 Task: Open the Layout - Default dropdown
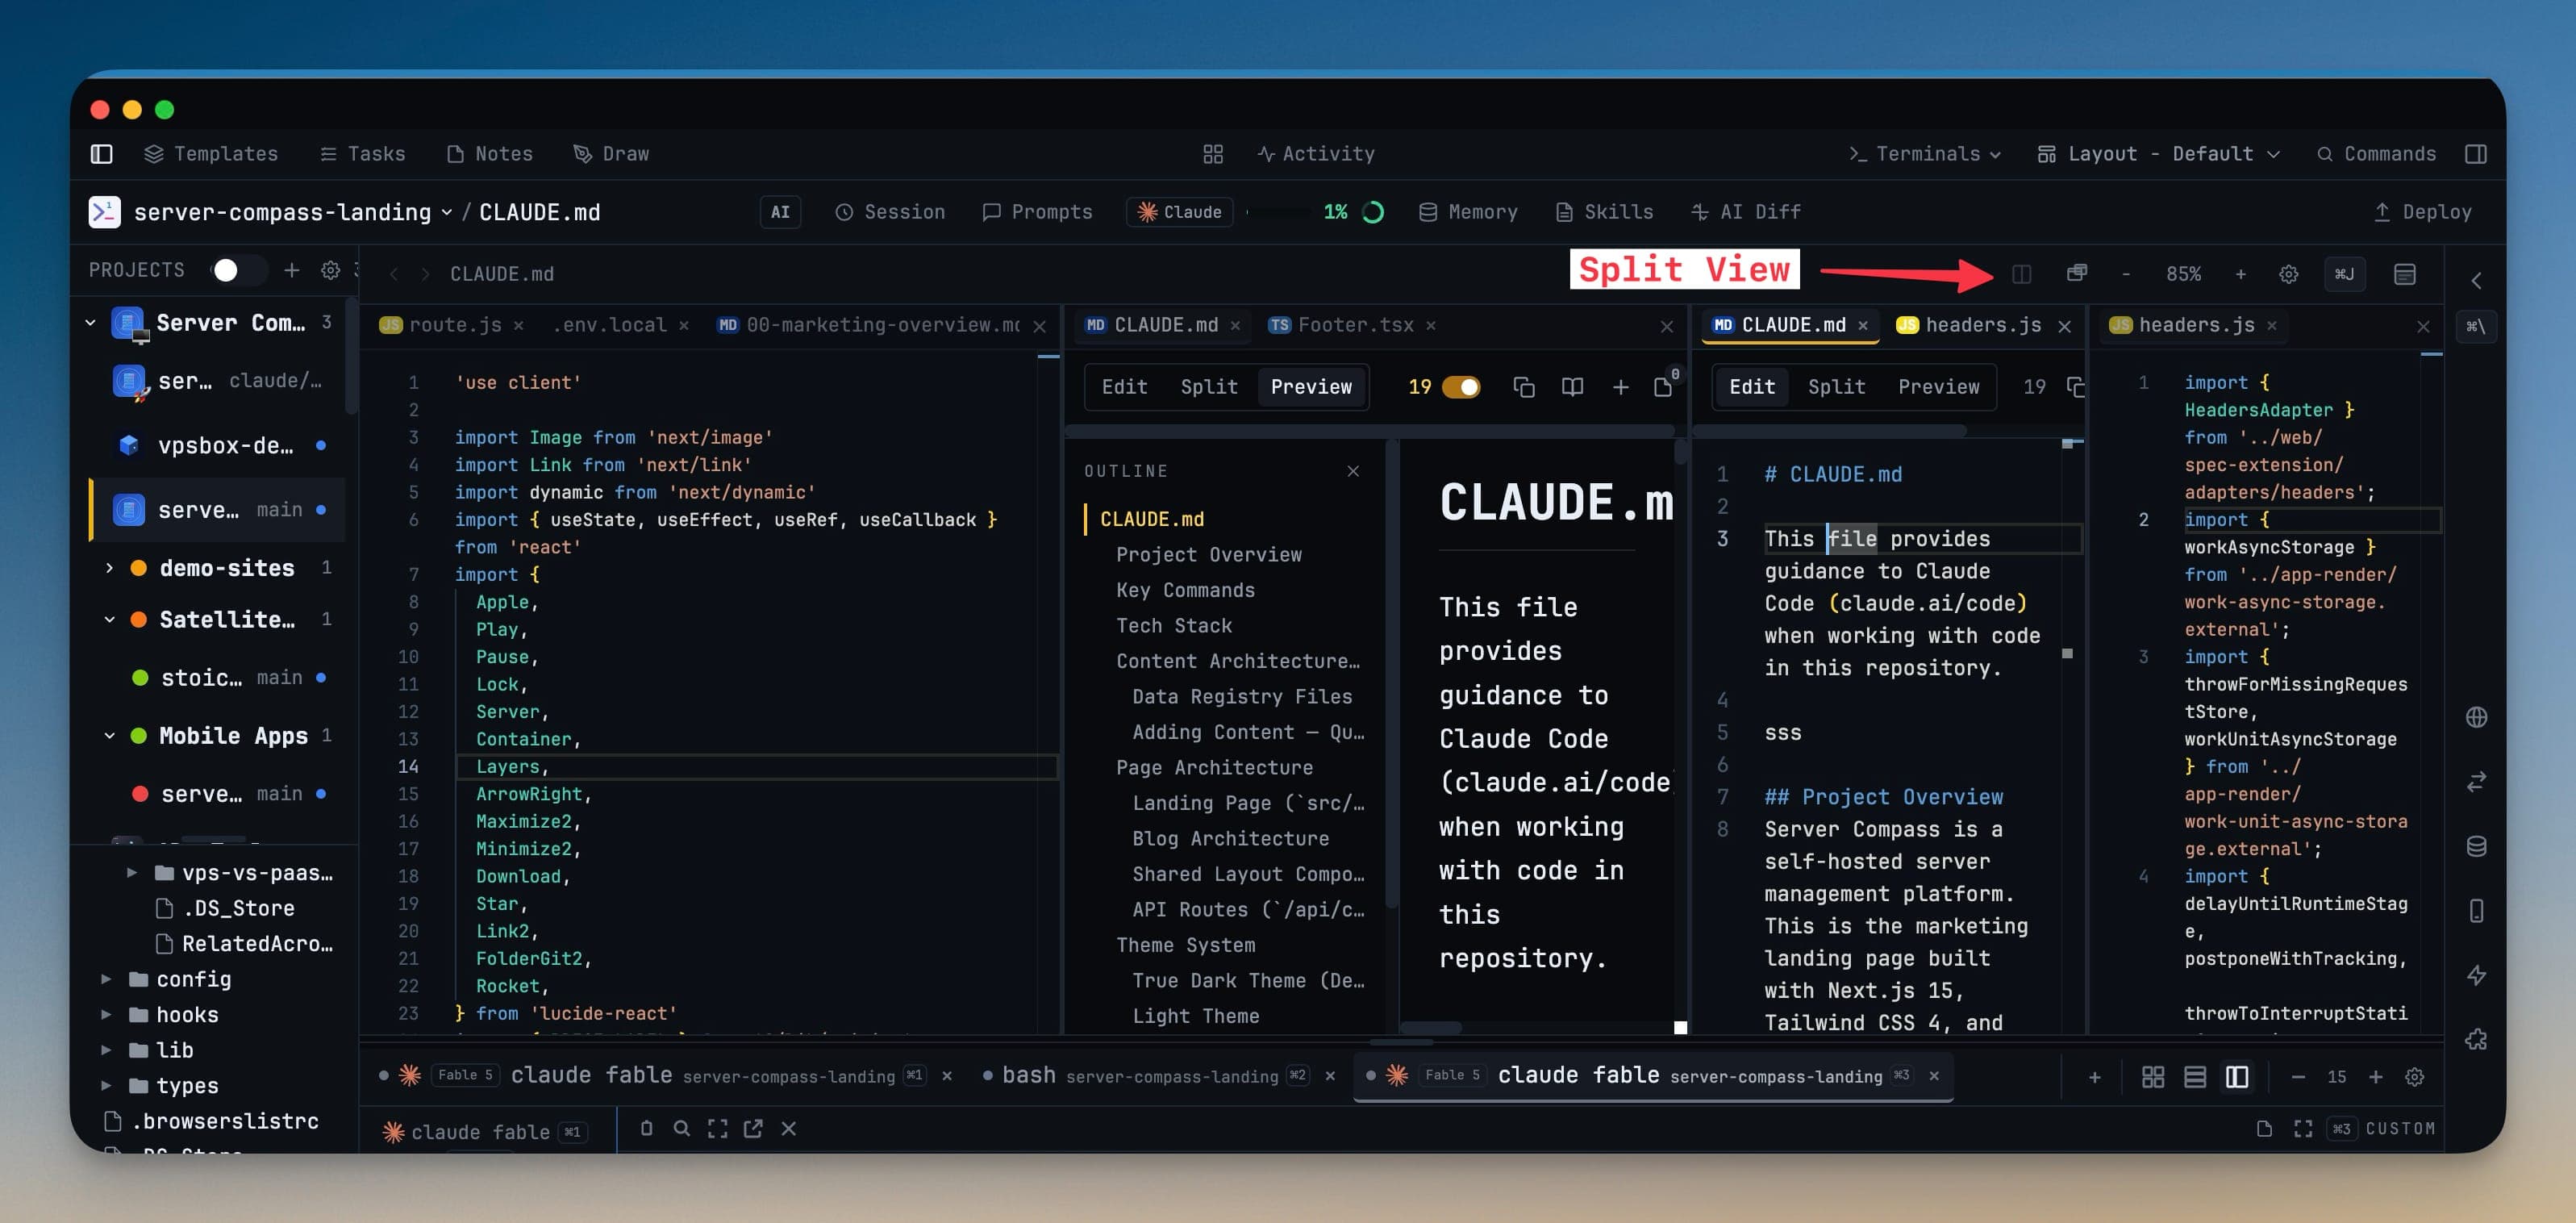coord(2159,154)
